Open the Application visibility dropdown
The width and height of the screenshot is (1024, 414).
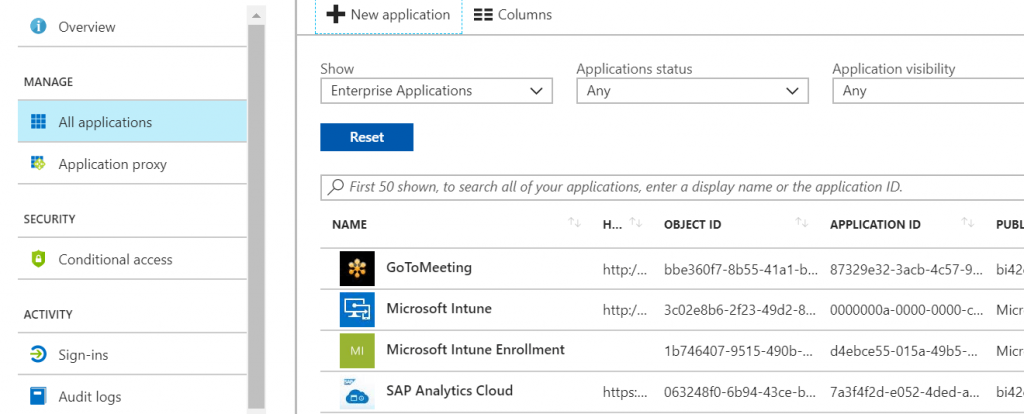coord(928,91)
